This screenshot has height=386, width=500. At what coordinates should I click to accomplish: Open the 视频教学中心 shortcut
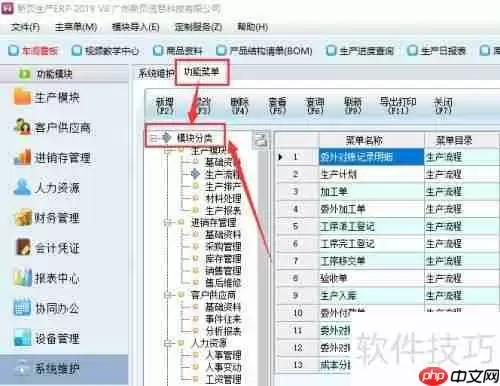(x=105, y=51)
